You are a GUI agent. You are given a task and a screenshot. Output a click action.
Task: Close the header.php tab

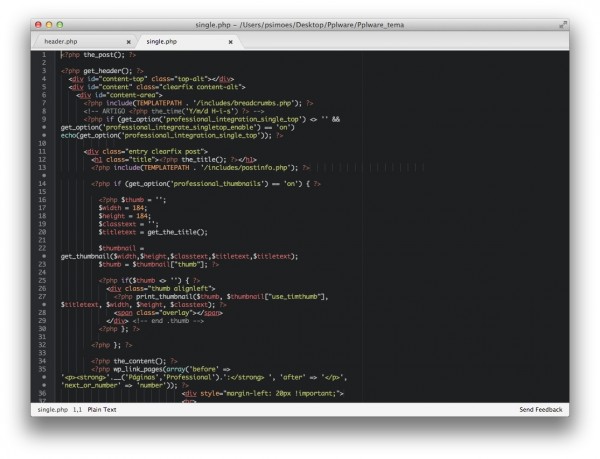pyautogui.click(x=129, y=42)
